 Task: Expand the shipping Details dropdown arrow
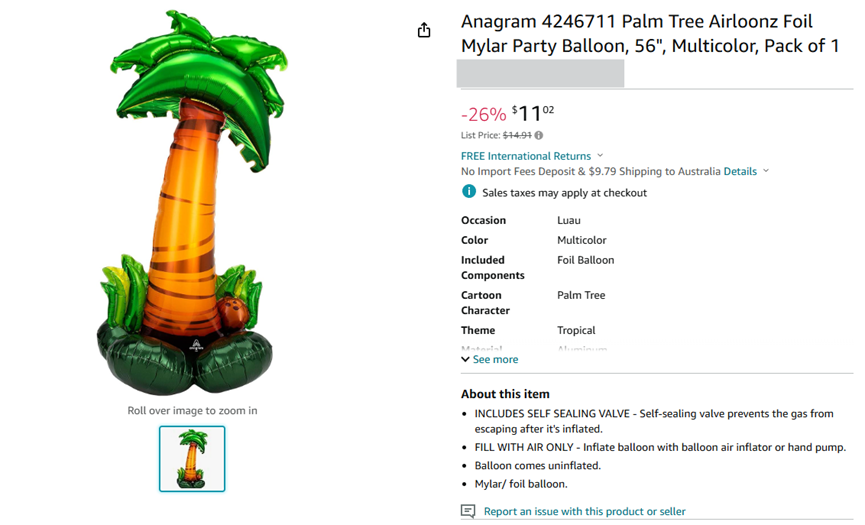tap(766, 171)
